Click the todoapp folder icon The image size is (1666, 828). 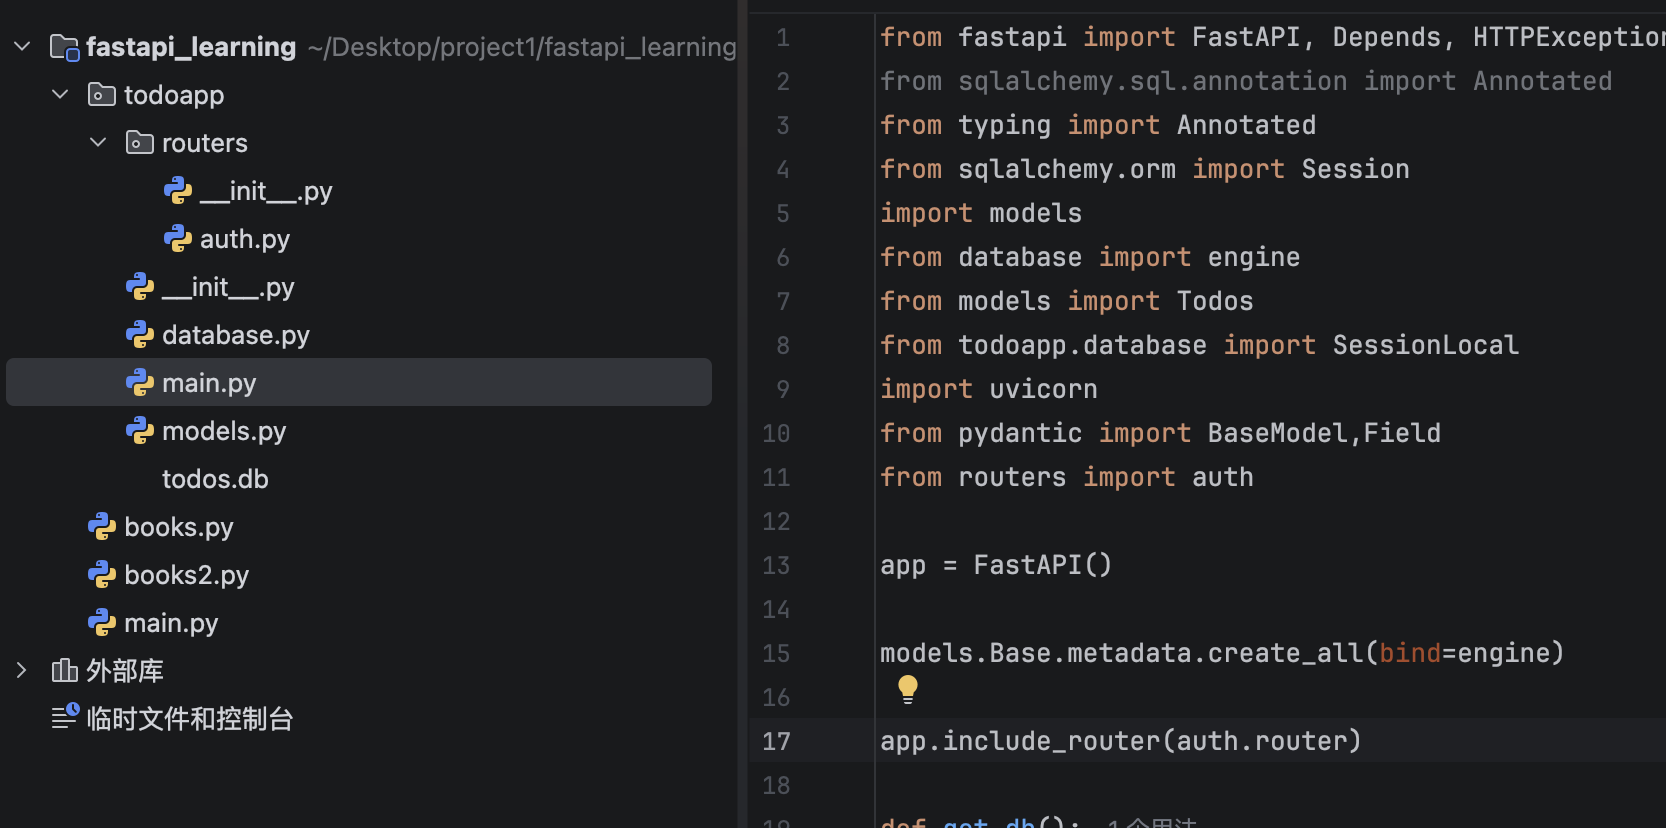tap(102, 95)
